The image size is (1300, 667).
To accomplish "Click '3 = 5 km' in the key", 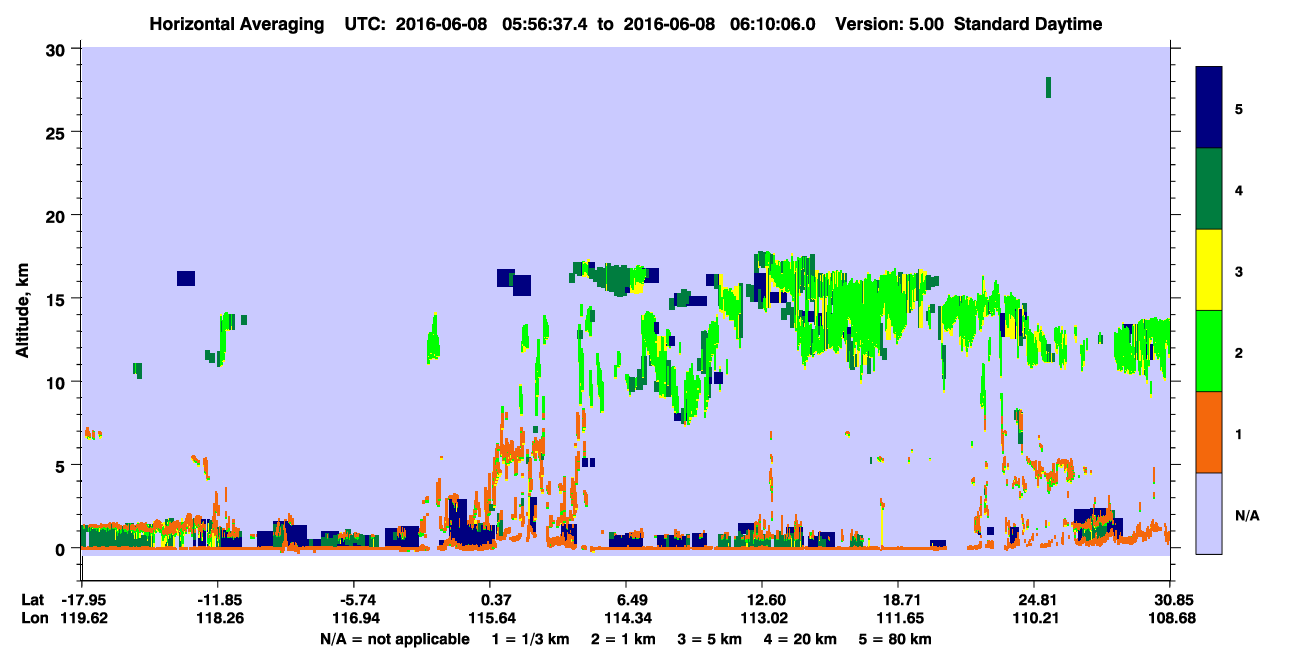I will coord(709,639).
